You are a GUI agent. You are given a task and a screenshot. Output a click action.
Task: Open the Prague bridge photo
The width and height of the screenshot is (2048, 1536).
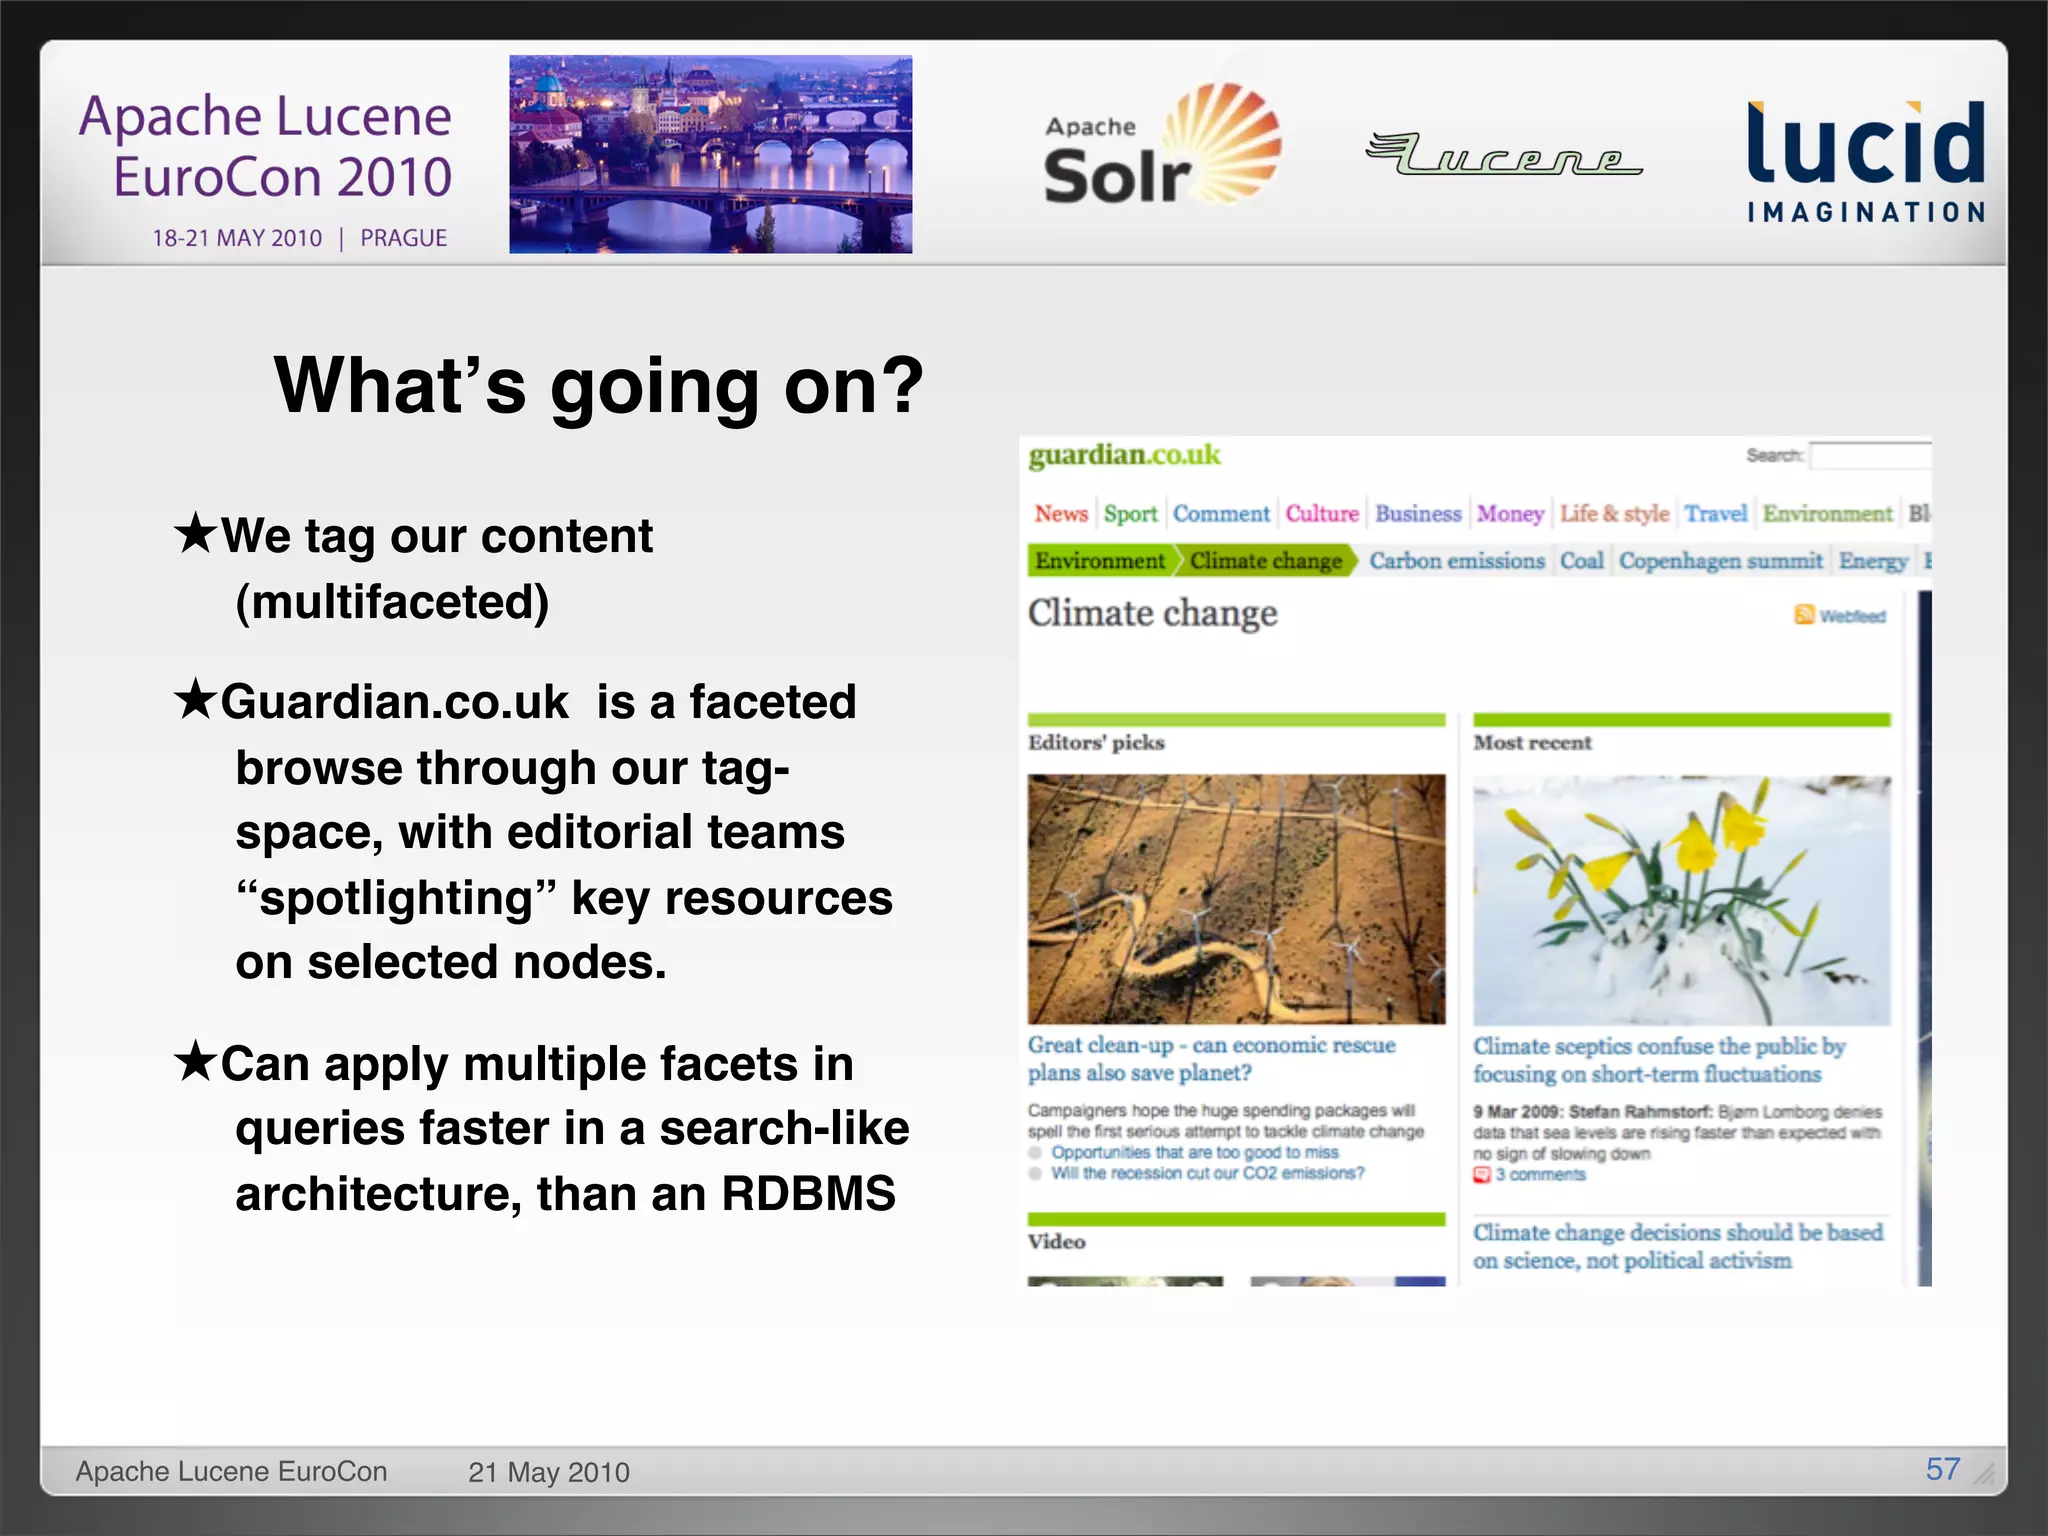coord(710,154)
